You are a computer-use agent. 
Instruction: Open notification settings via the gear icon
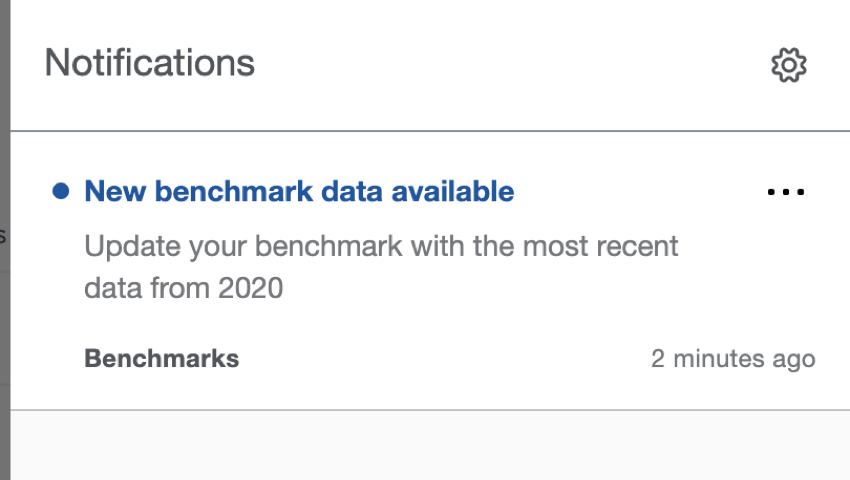pos(789,65)
